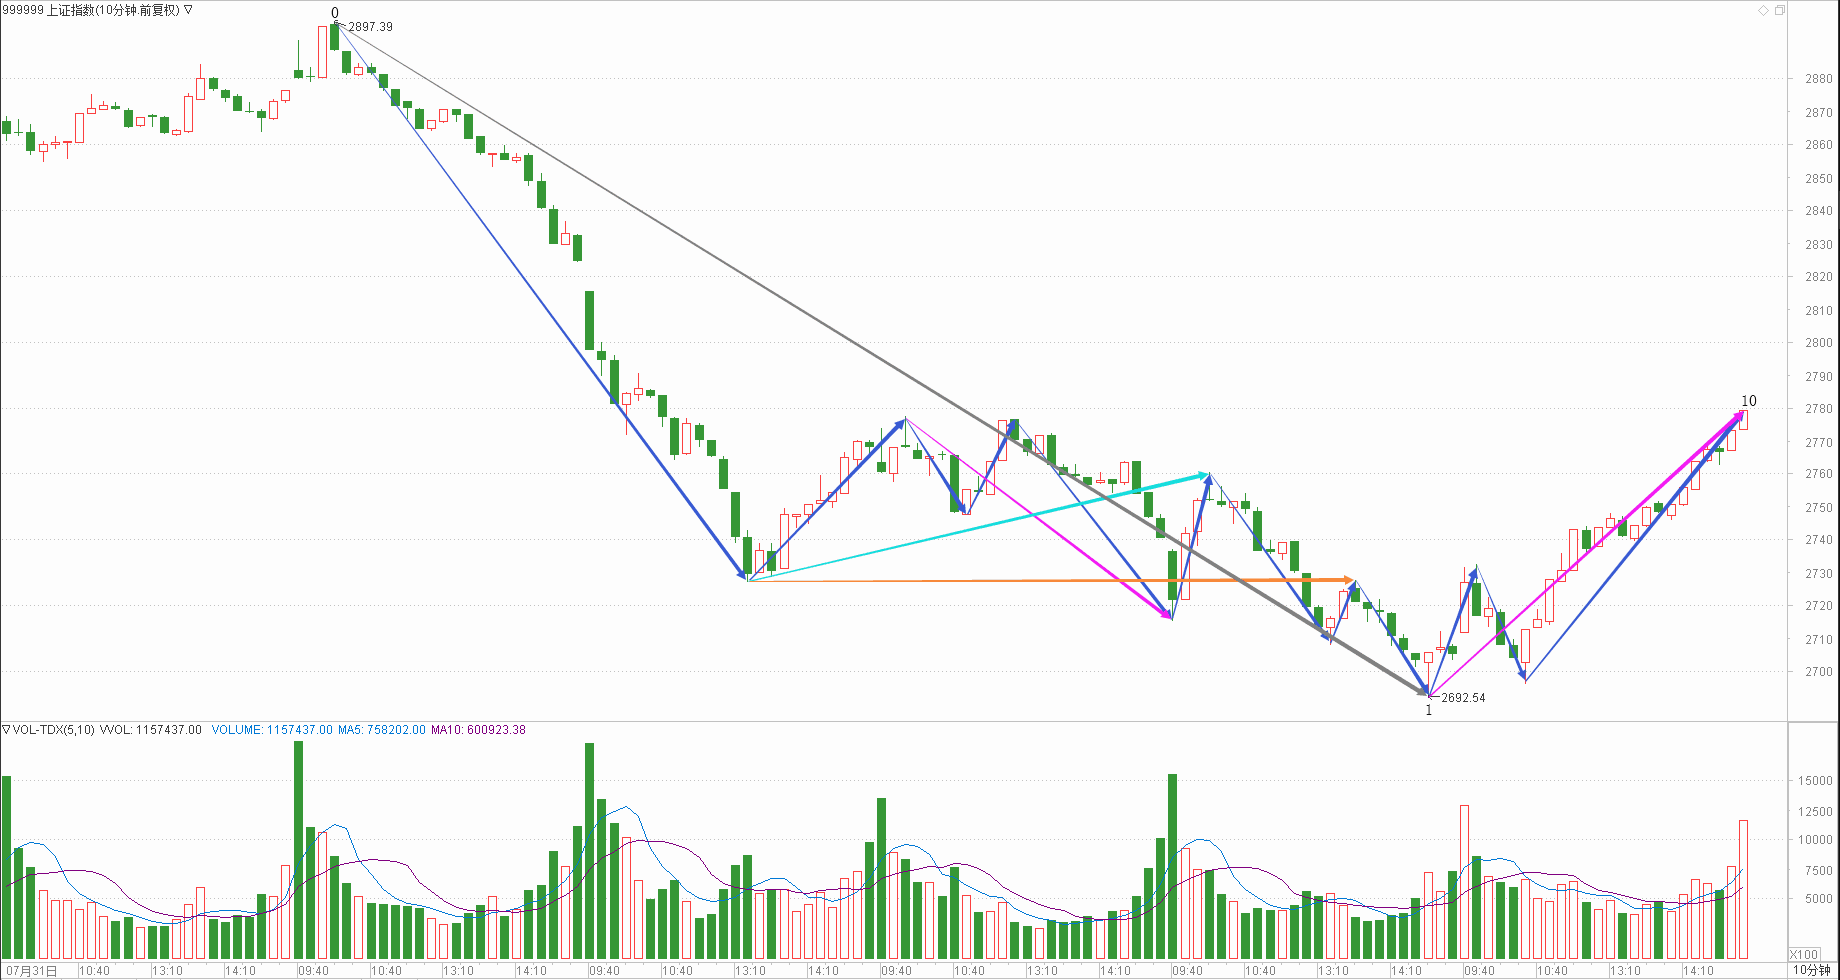Image resolution: width=1840 pixels, height=980 pixels.
Task: Click the MA10 volume value label
Action: point(478,730)
